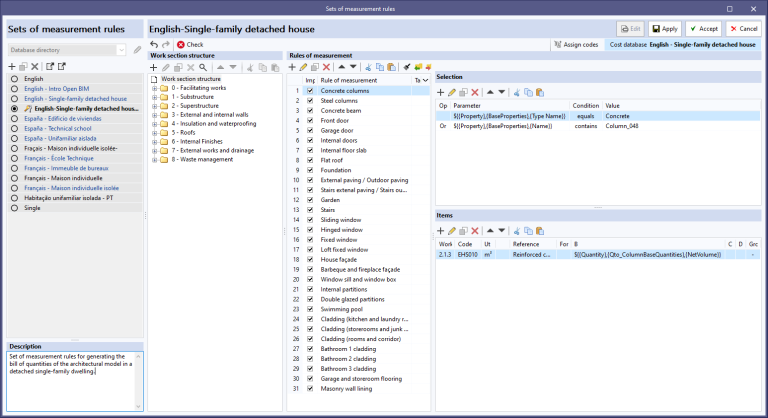The image size is (768, 418).
Task: Add a new rule of measurement with the plus icon
Action: [x=292, y=67]
